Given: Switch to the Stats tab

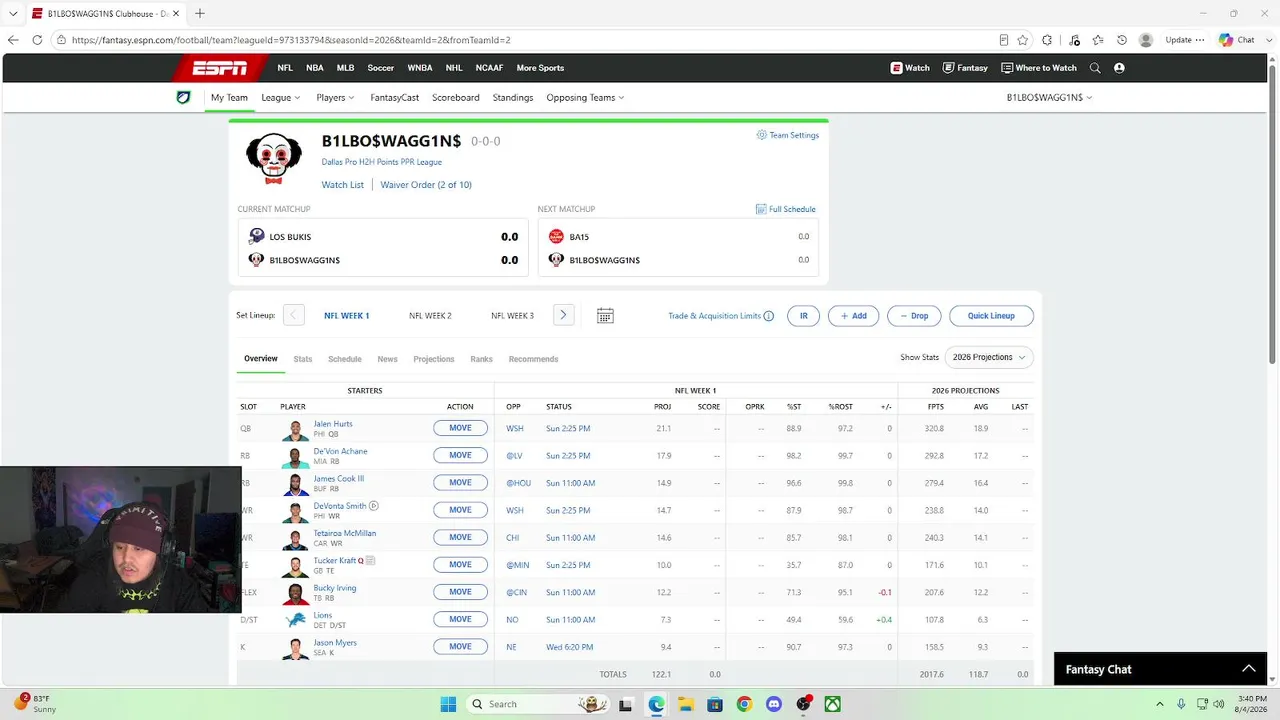Looking at the screenshot, I should coord(303,359).
